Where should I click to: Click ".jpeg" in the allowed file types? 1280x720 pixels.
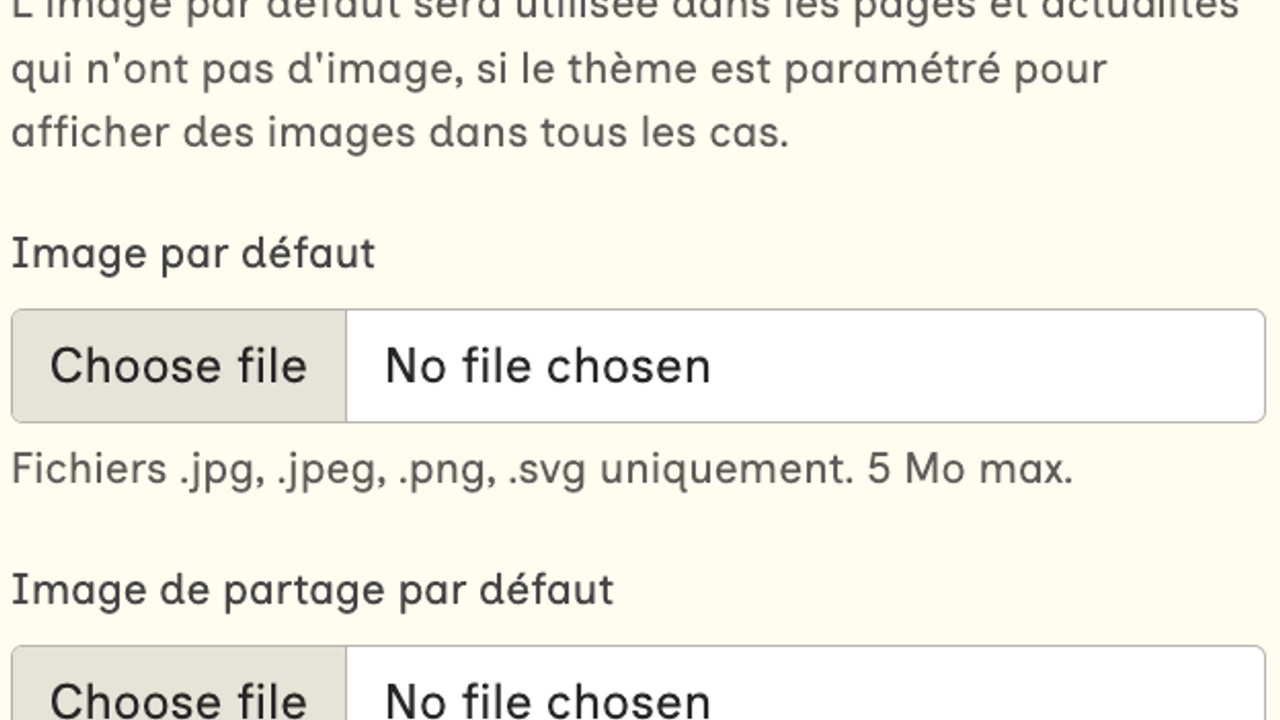332,469
